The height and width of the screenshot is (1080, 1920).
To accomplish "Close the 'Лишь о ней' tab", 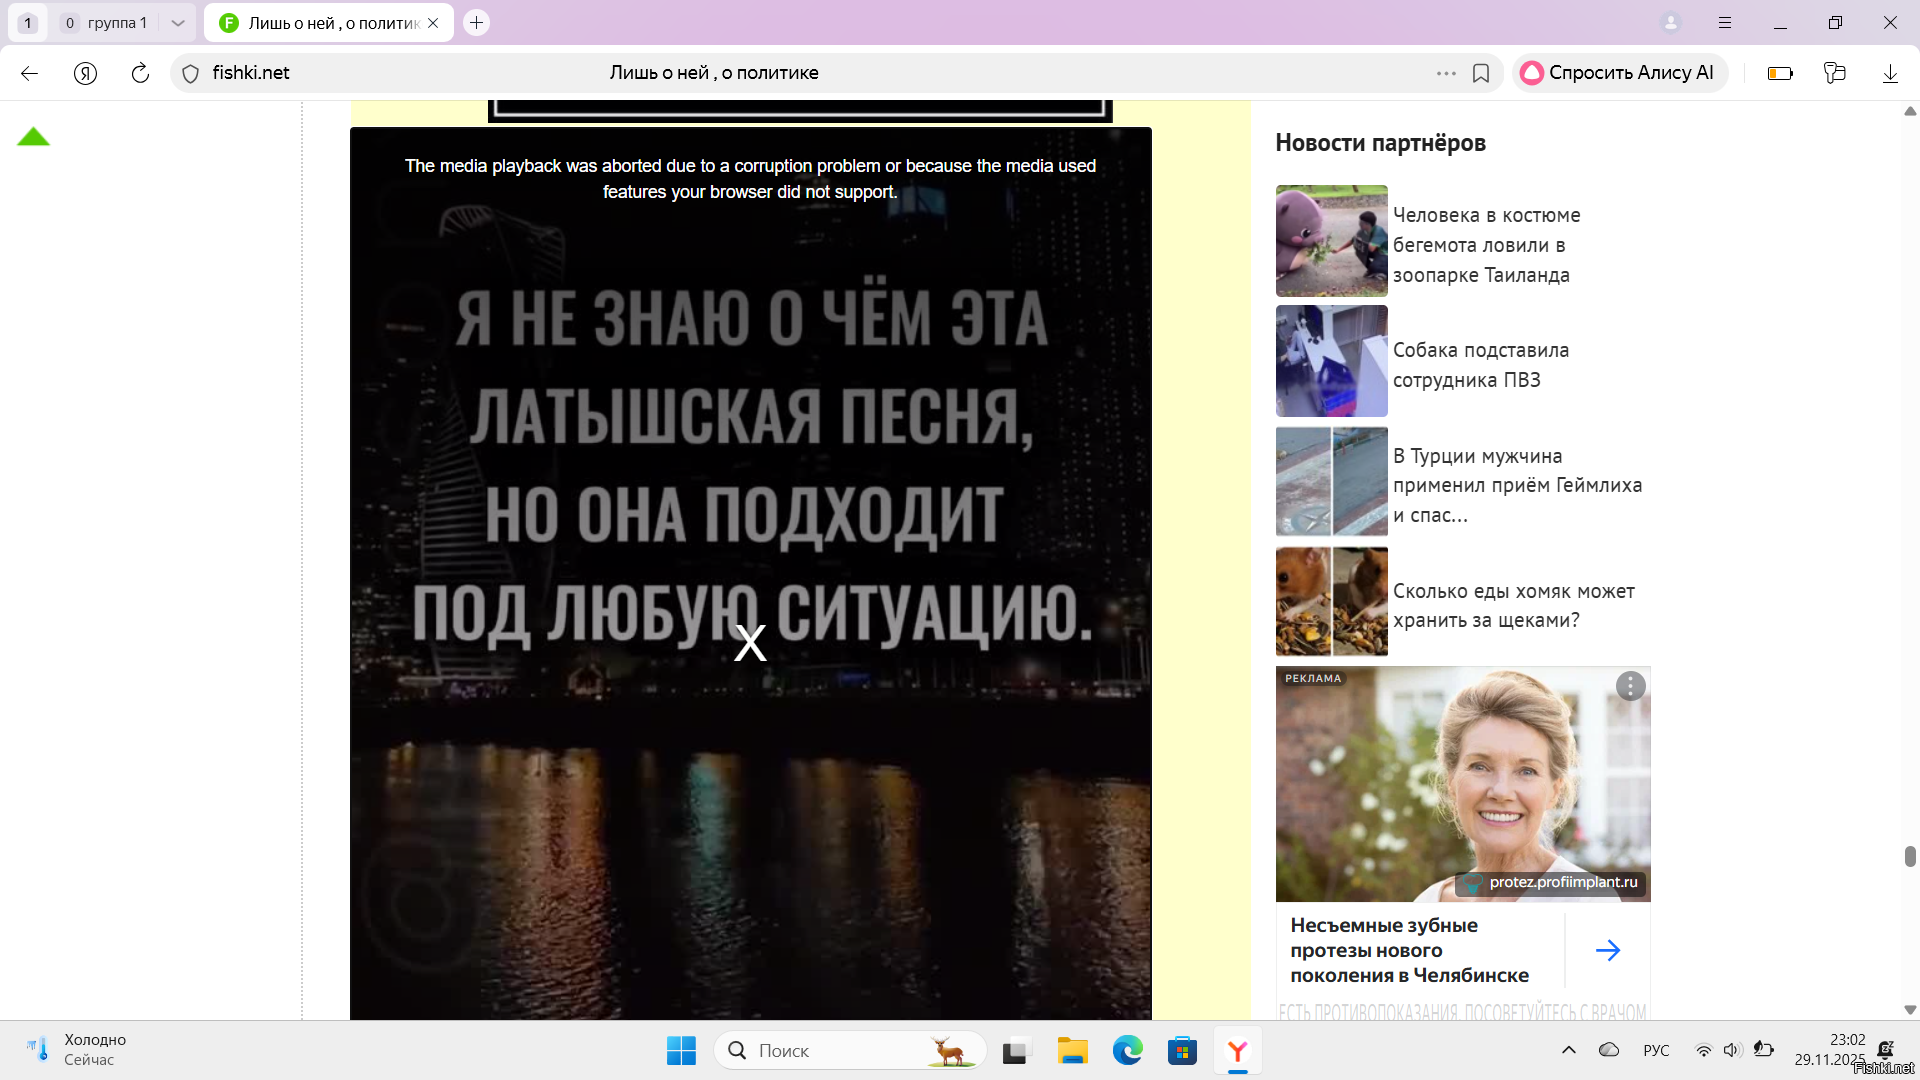I will [x=433, y=23].
